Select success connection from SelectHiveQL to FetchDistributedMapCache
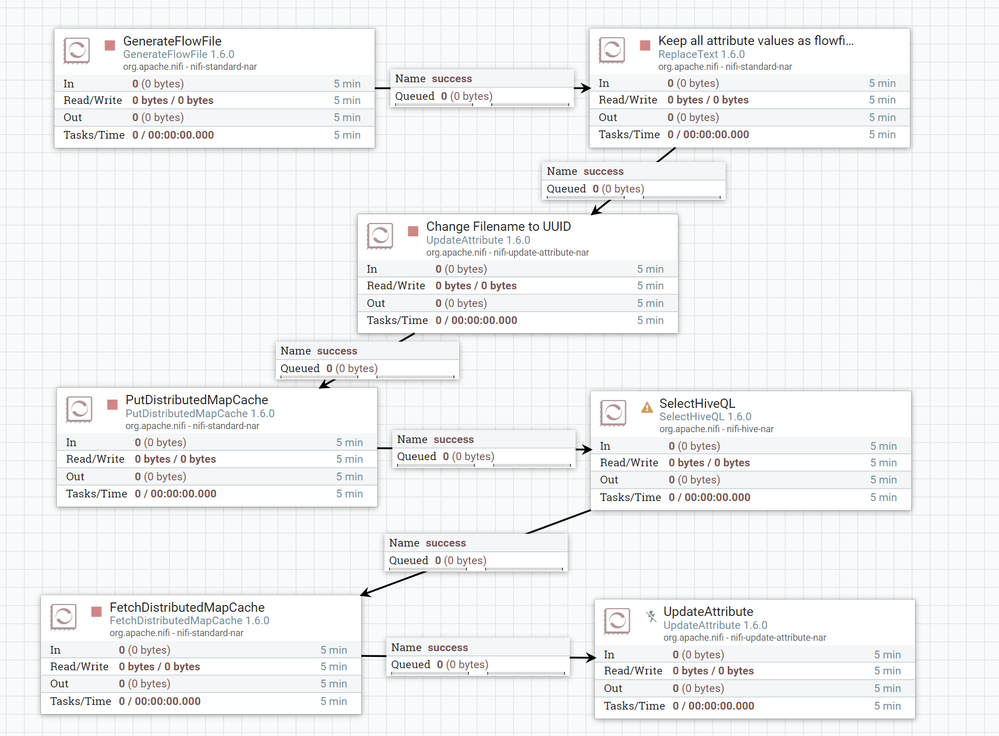 pos(476,552)
